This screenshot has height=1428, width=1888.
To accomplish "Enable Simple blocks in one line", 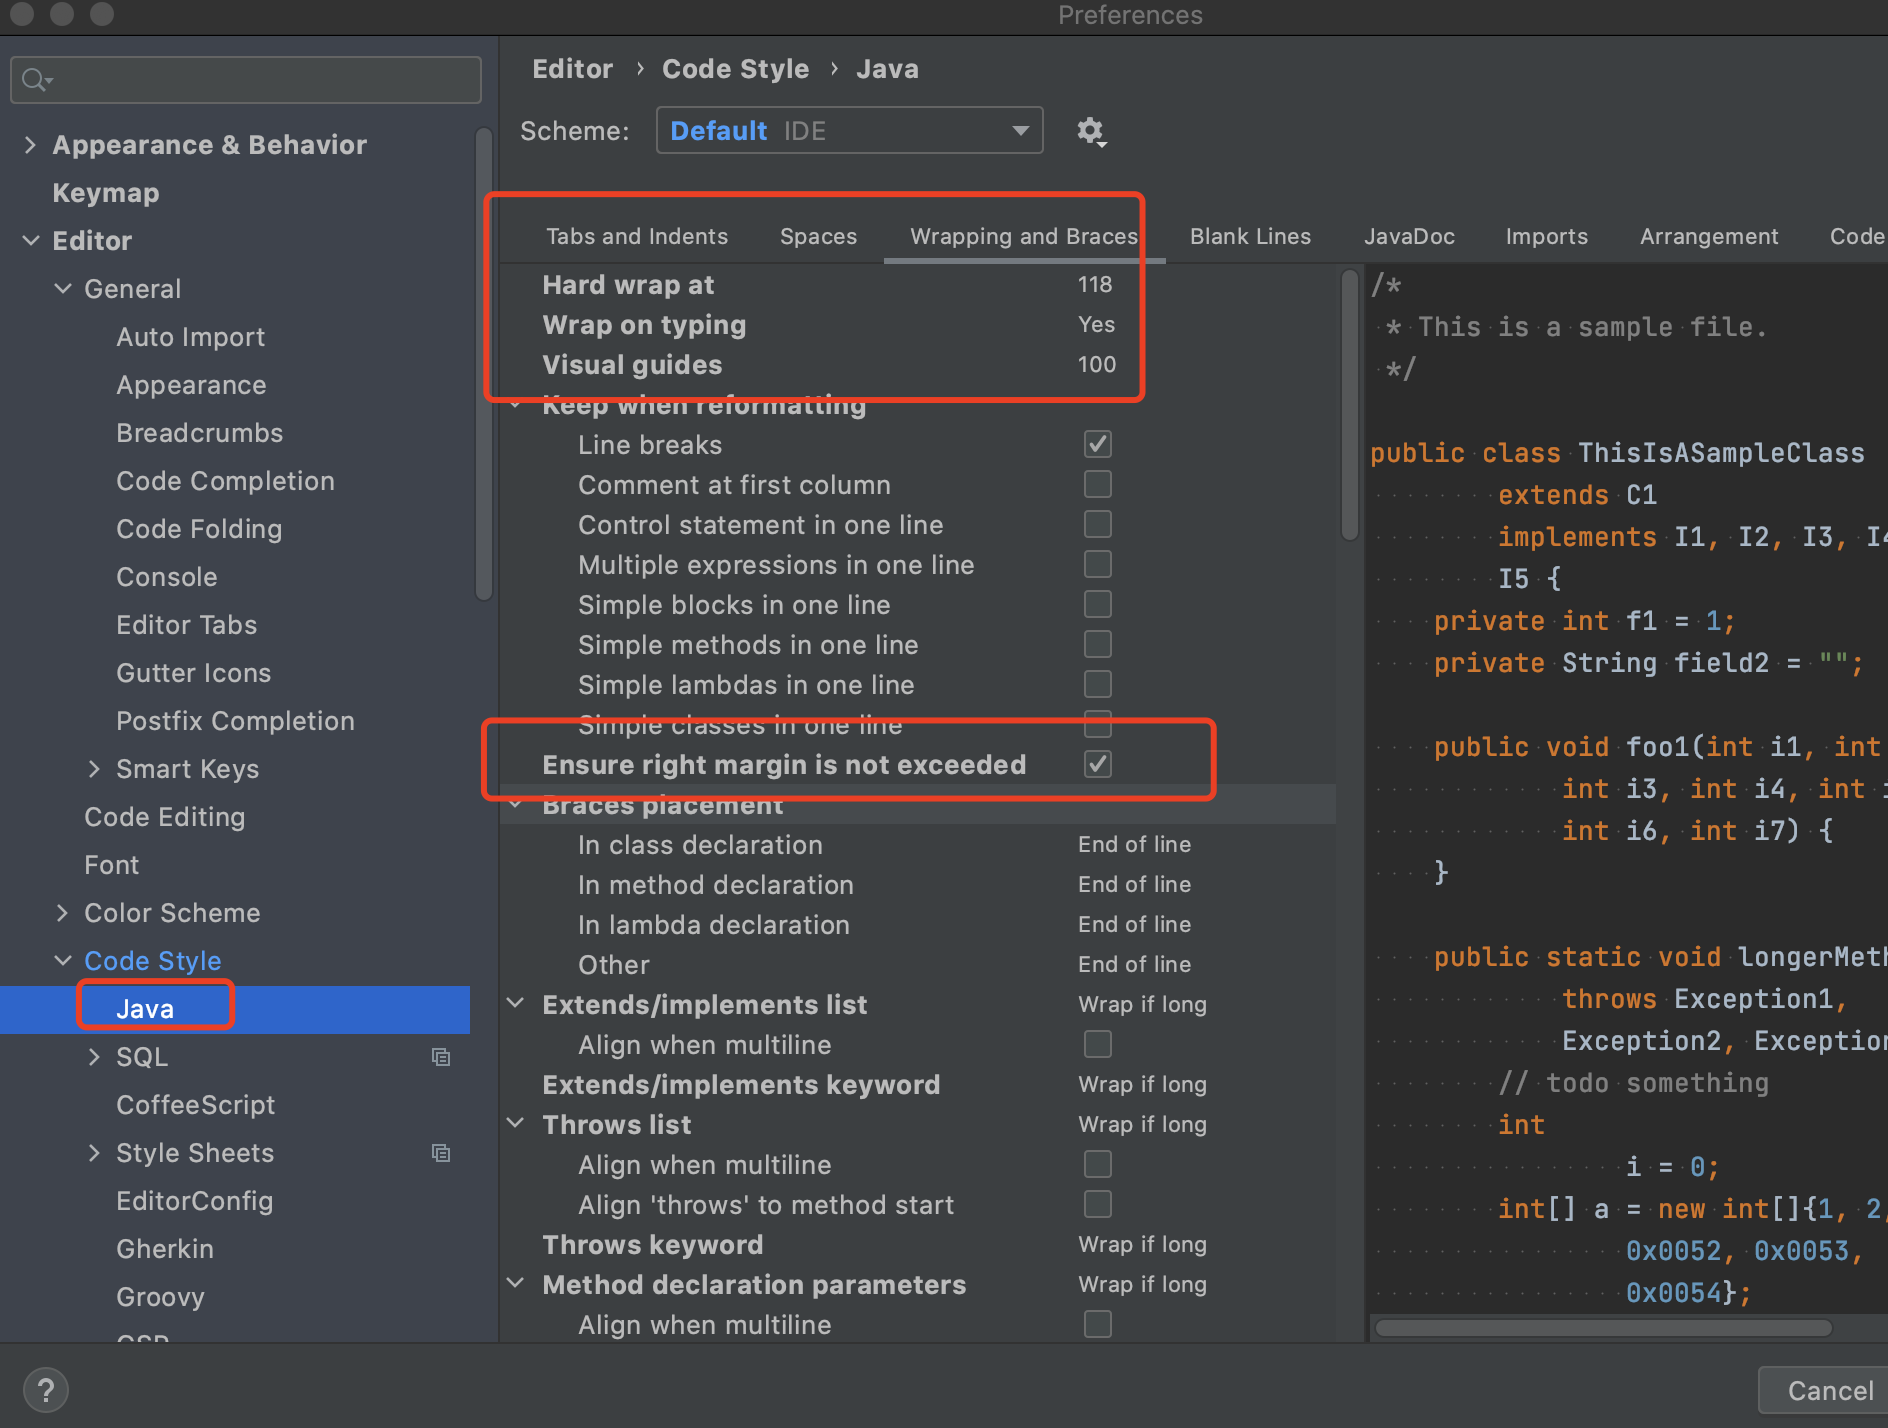I will click(1098, 604).
